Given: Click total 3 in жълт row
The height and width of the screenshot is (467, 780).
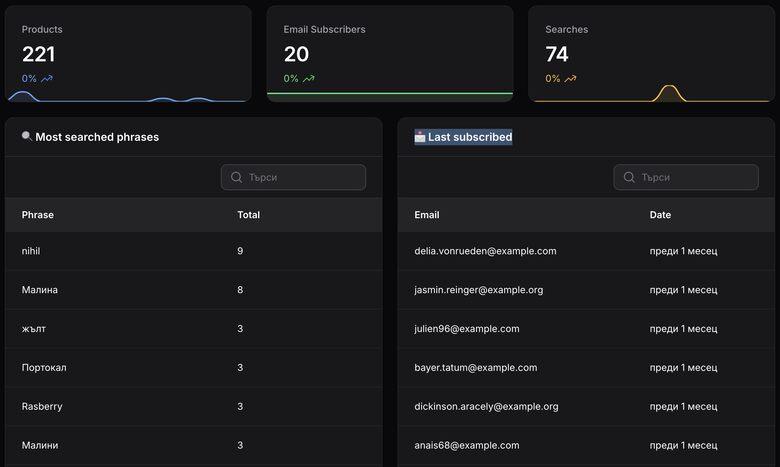Looking at the screenshot, I should click(240, 329).
